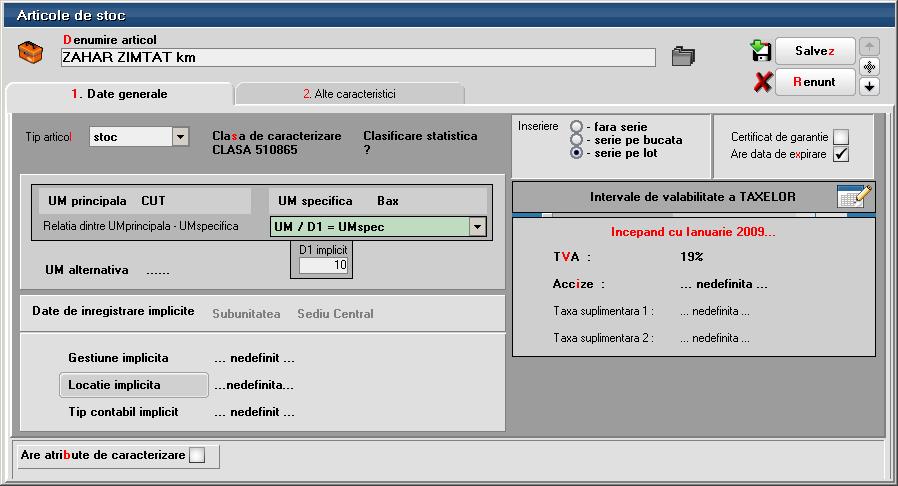Viewport: 898px width, 486px height.
Task: Click the move cross-arrows button
Action: [x=869, y=67]
